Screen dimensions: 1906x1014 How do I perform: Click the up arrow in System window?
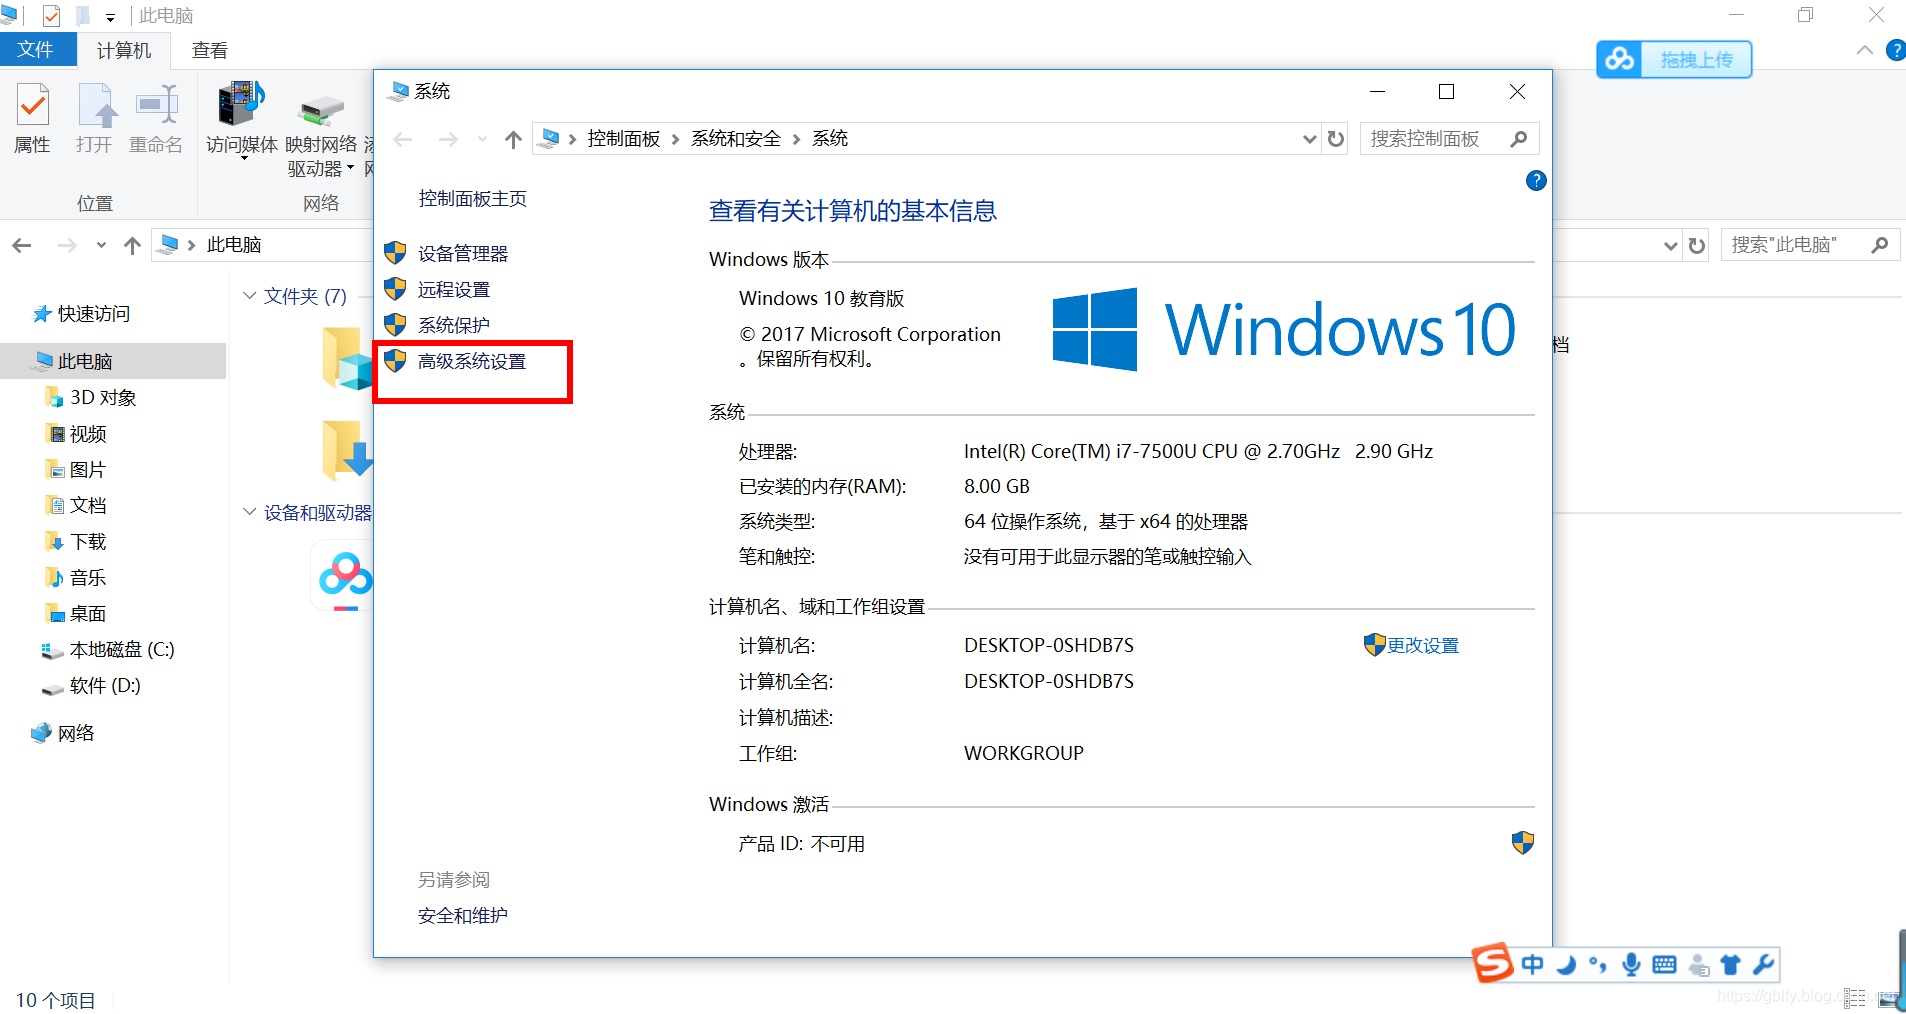pyautogui.click(x=513, y=139)
